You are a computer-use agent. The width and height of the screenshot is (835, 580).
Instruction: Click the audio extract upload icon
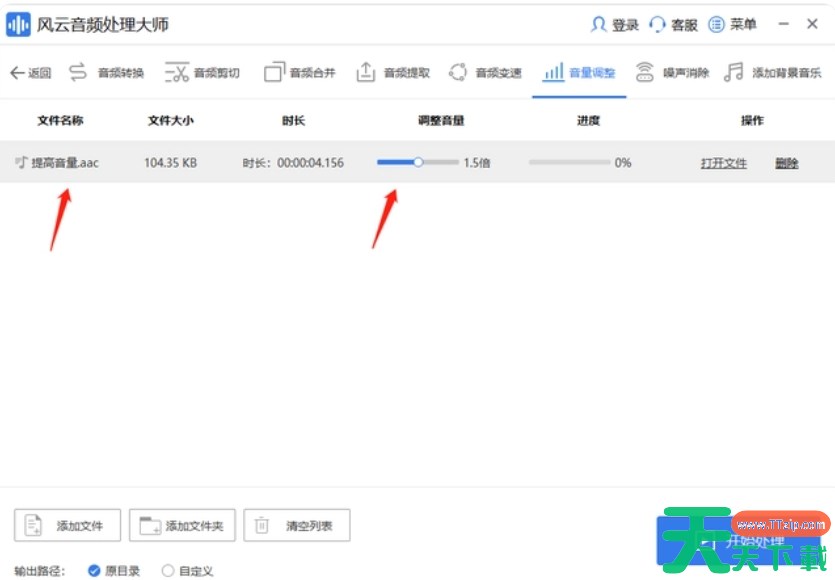pos(366,72)
